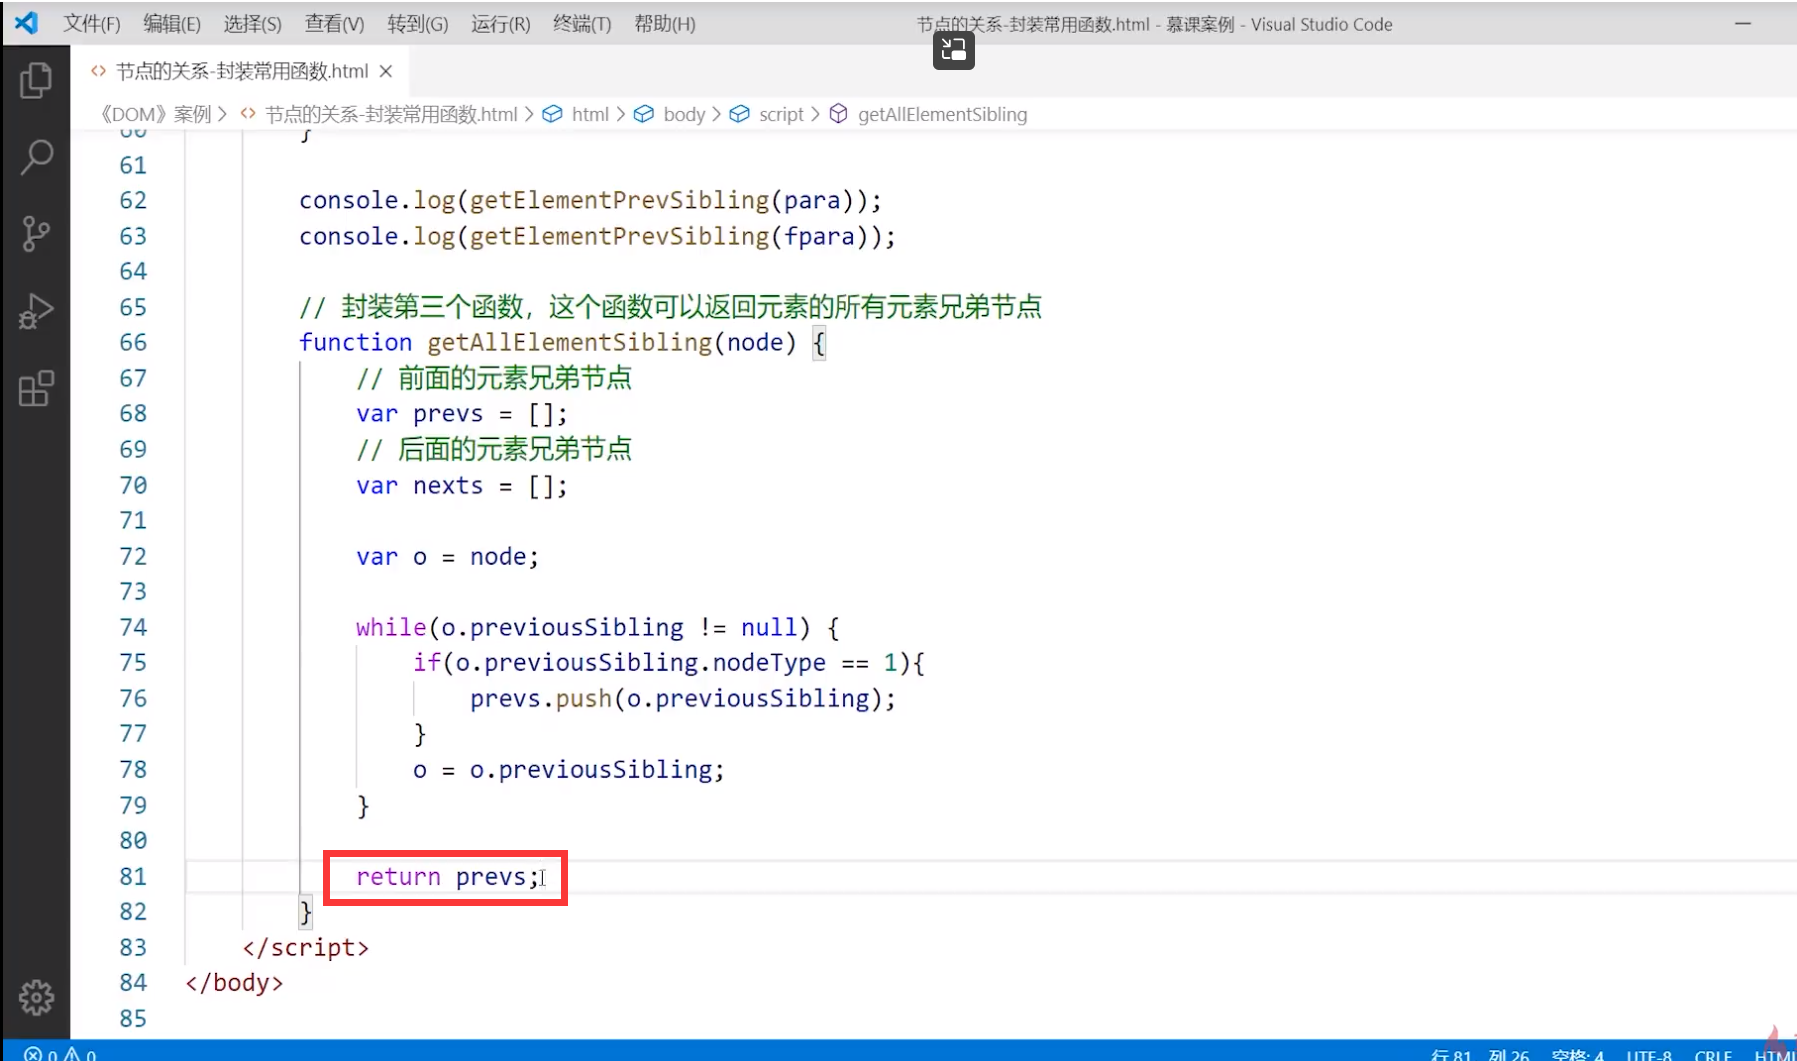Expand the body breadcrumb item
Screen dimensions: 1797x1061
tap(684, 114)
